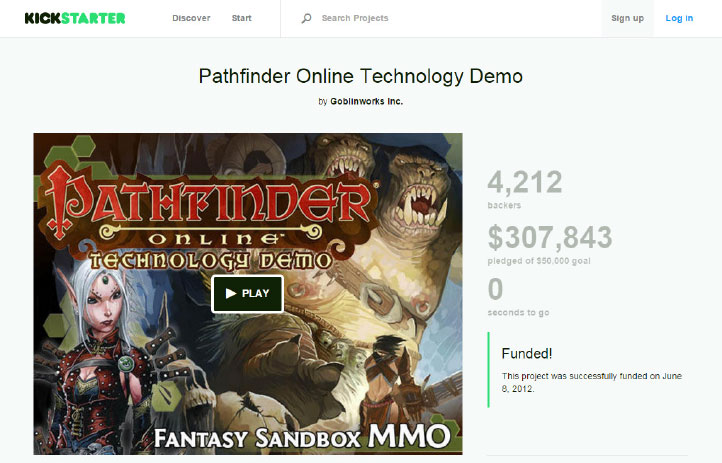Click the Log in link
Viewport: 722px width, 463px height.
pos(679,18)
